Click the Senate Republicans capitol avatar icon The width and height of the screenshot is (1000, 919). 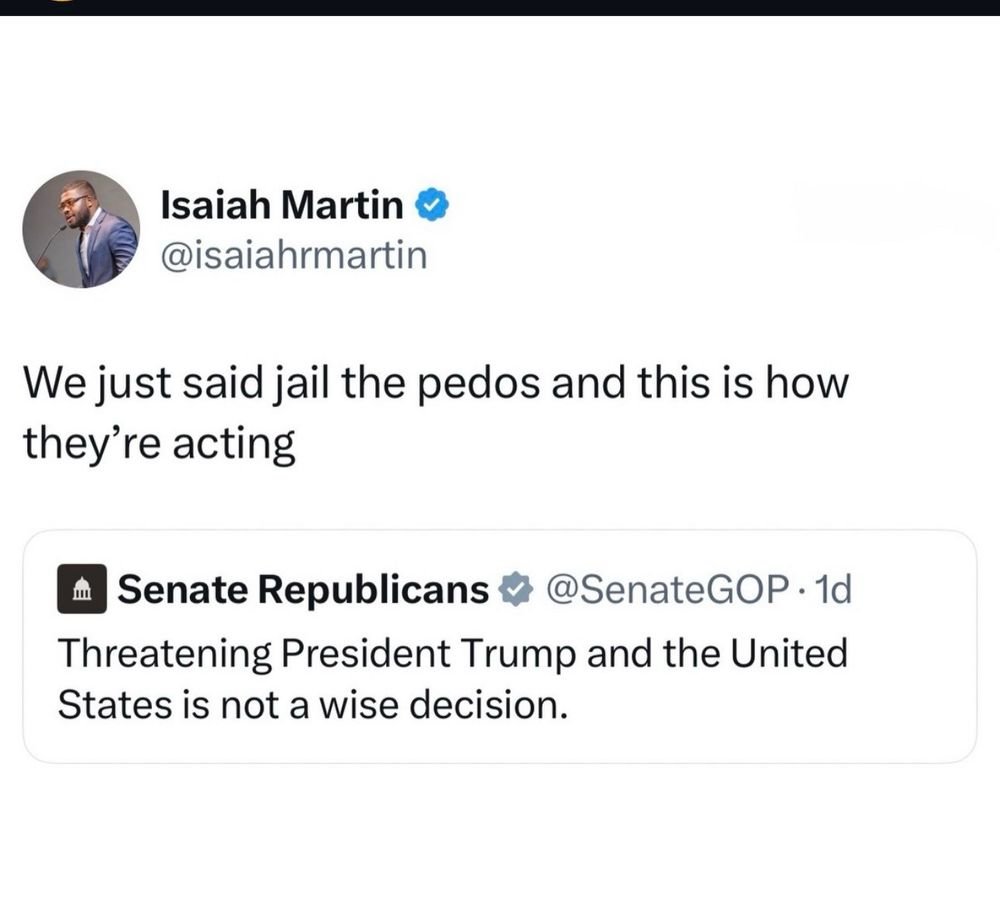[x=83, y=590]
